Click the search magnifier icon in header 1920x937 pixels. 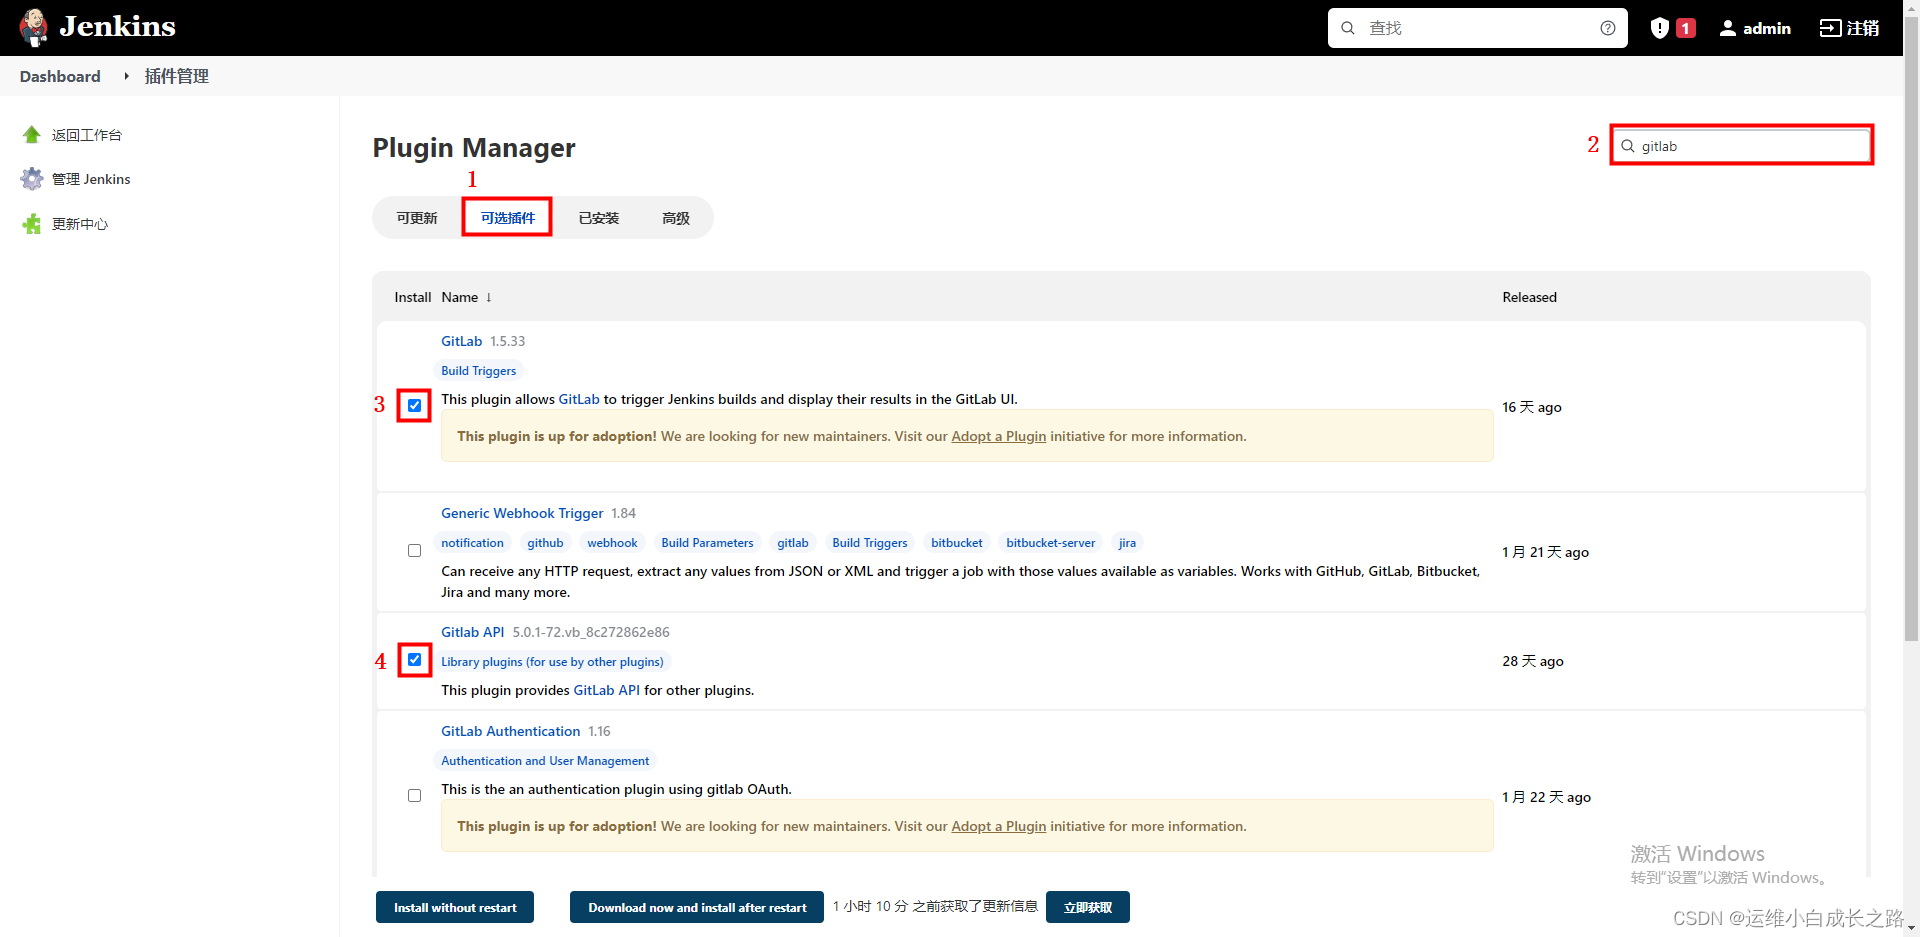click(1348, 28)
